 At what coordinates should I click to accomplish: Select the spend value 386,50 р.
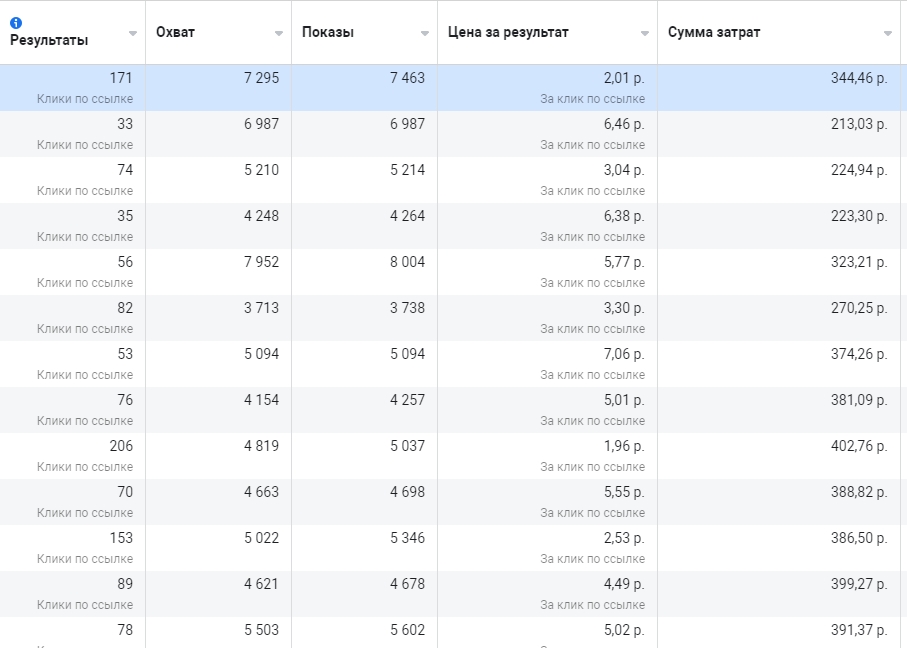(859, 538)
